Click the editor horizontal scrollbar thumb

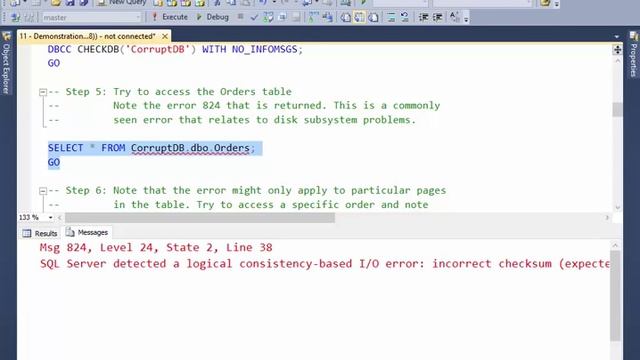point(200,218)
